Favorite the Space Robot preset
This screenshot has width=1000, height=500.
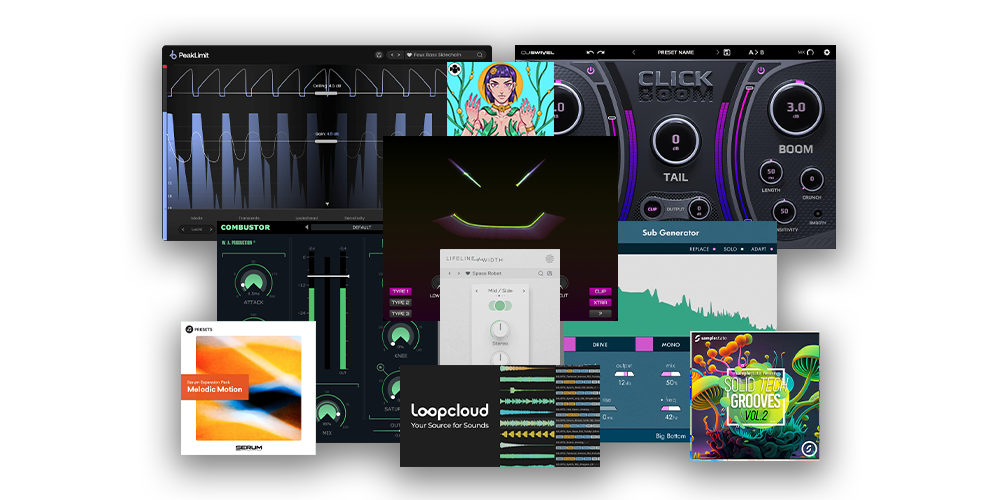click(x=467, y=274)
